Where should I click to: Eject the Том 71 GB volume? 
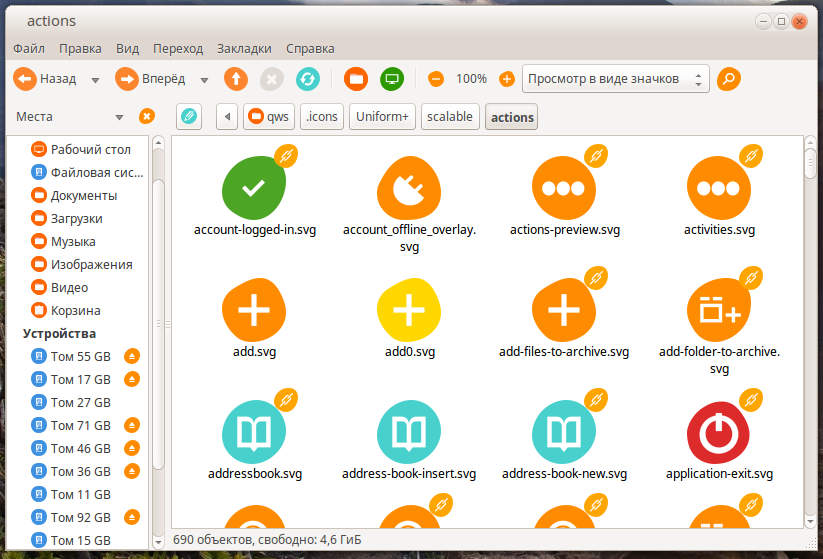[132, 425]
